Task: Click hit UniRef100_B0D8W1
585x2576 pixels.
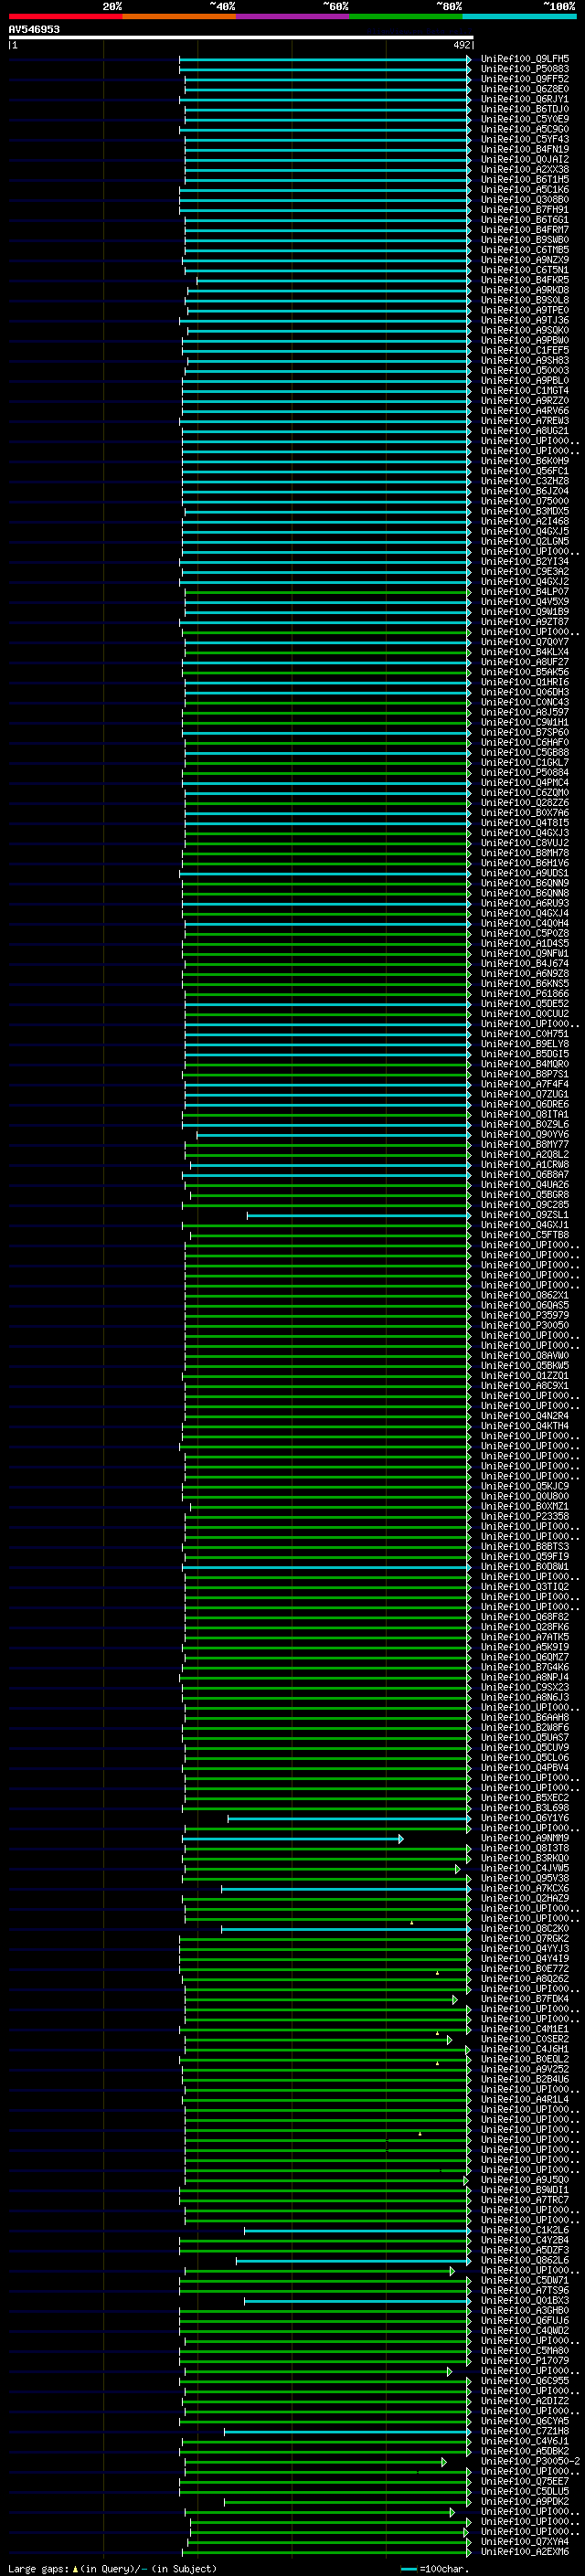Action: (525, 1567)
